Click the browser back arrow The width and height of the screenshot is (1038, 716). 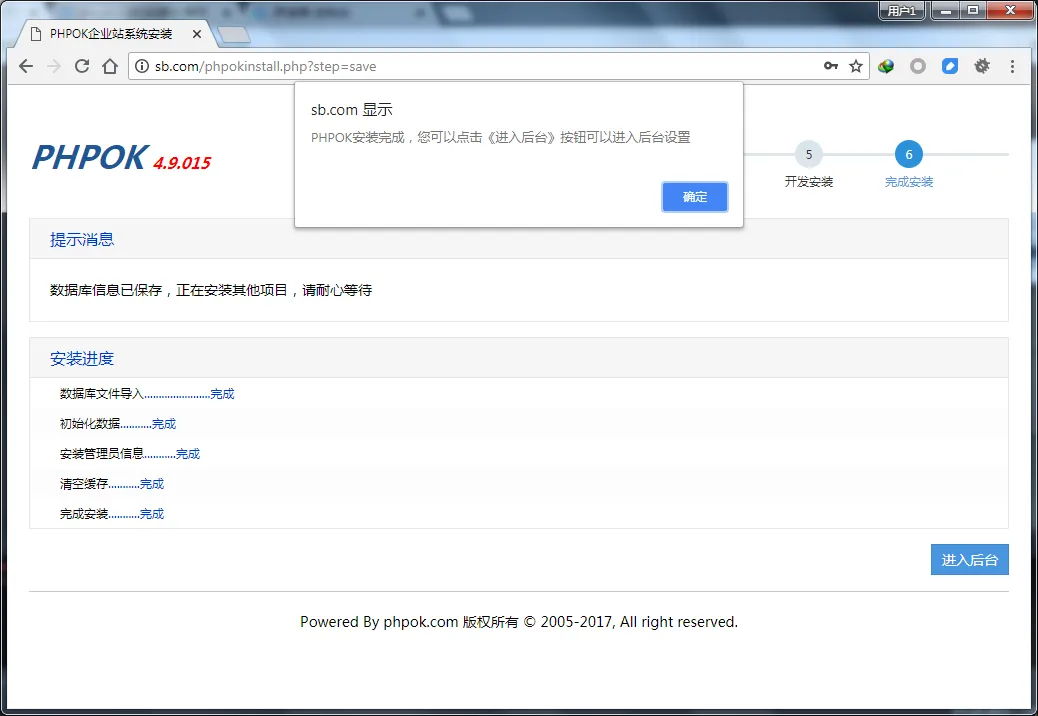point(26,66)
